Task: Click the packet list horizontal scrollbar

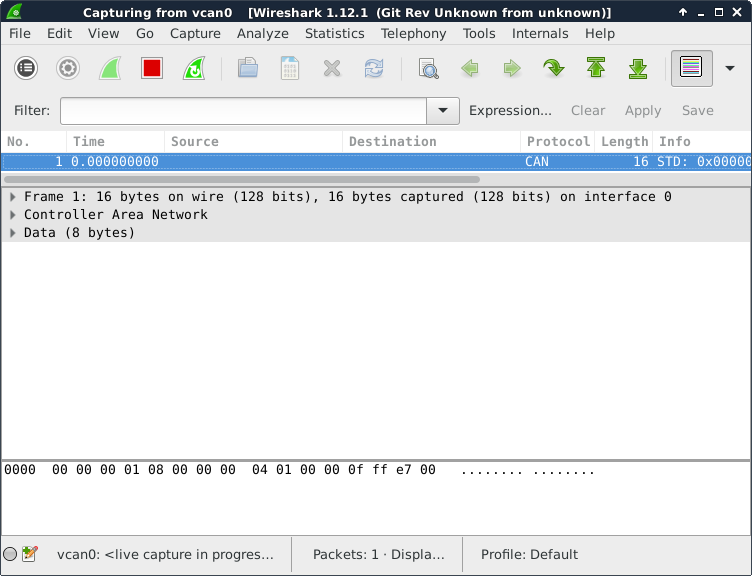Action: click(242, 179)
